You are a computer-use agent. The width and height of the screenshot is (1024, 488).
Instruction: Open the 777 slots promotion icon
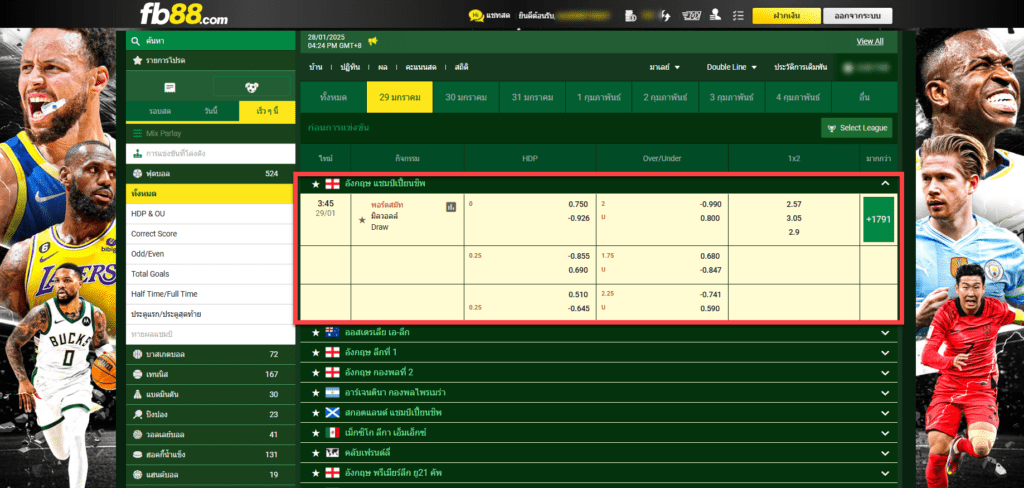pos(691,16)
